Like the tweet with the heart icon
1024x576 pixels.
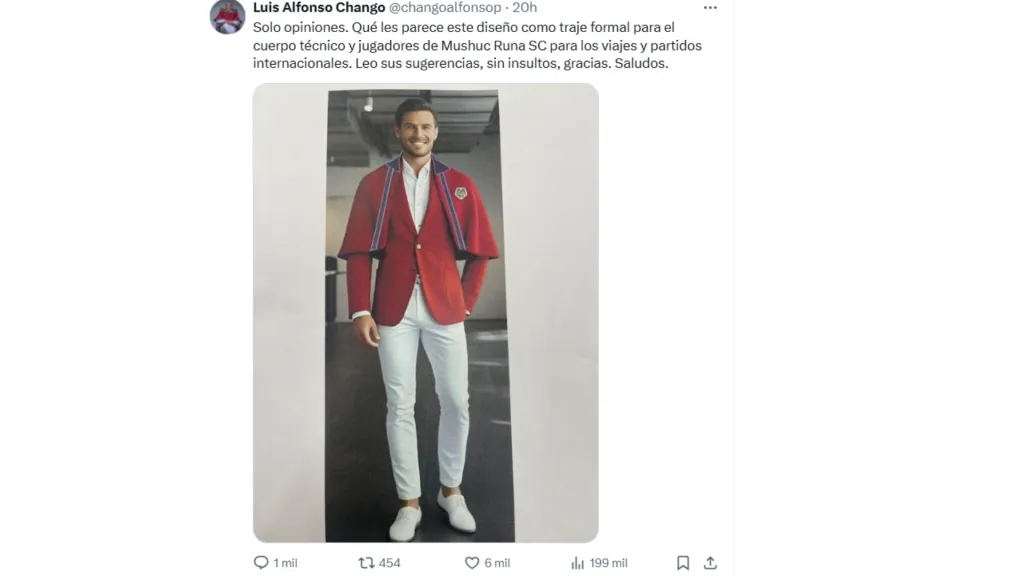(472, 563)
